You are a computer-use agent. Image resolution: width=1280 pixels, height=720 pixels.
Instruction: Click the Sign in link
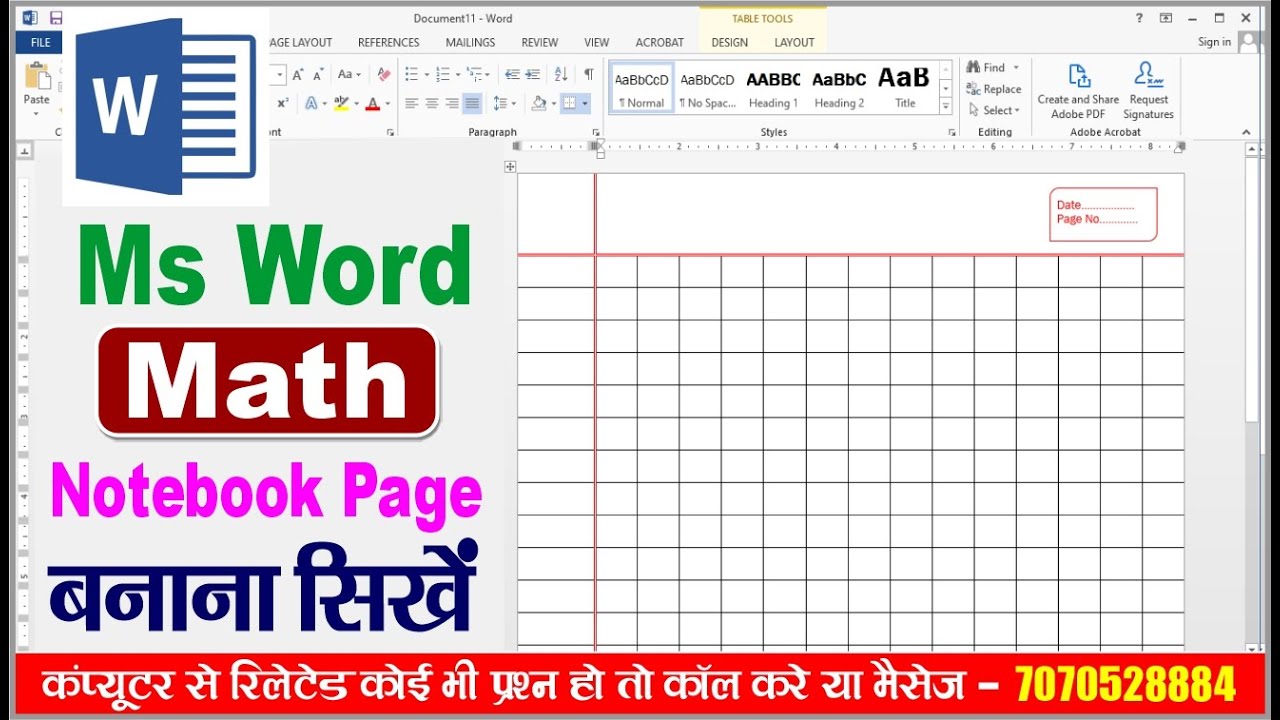pos(1215,42)
